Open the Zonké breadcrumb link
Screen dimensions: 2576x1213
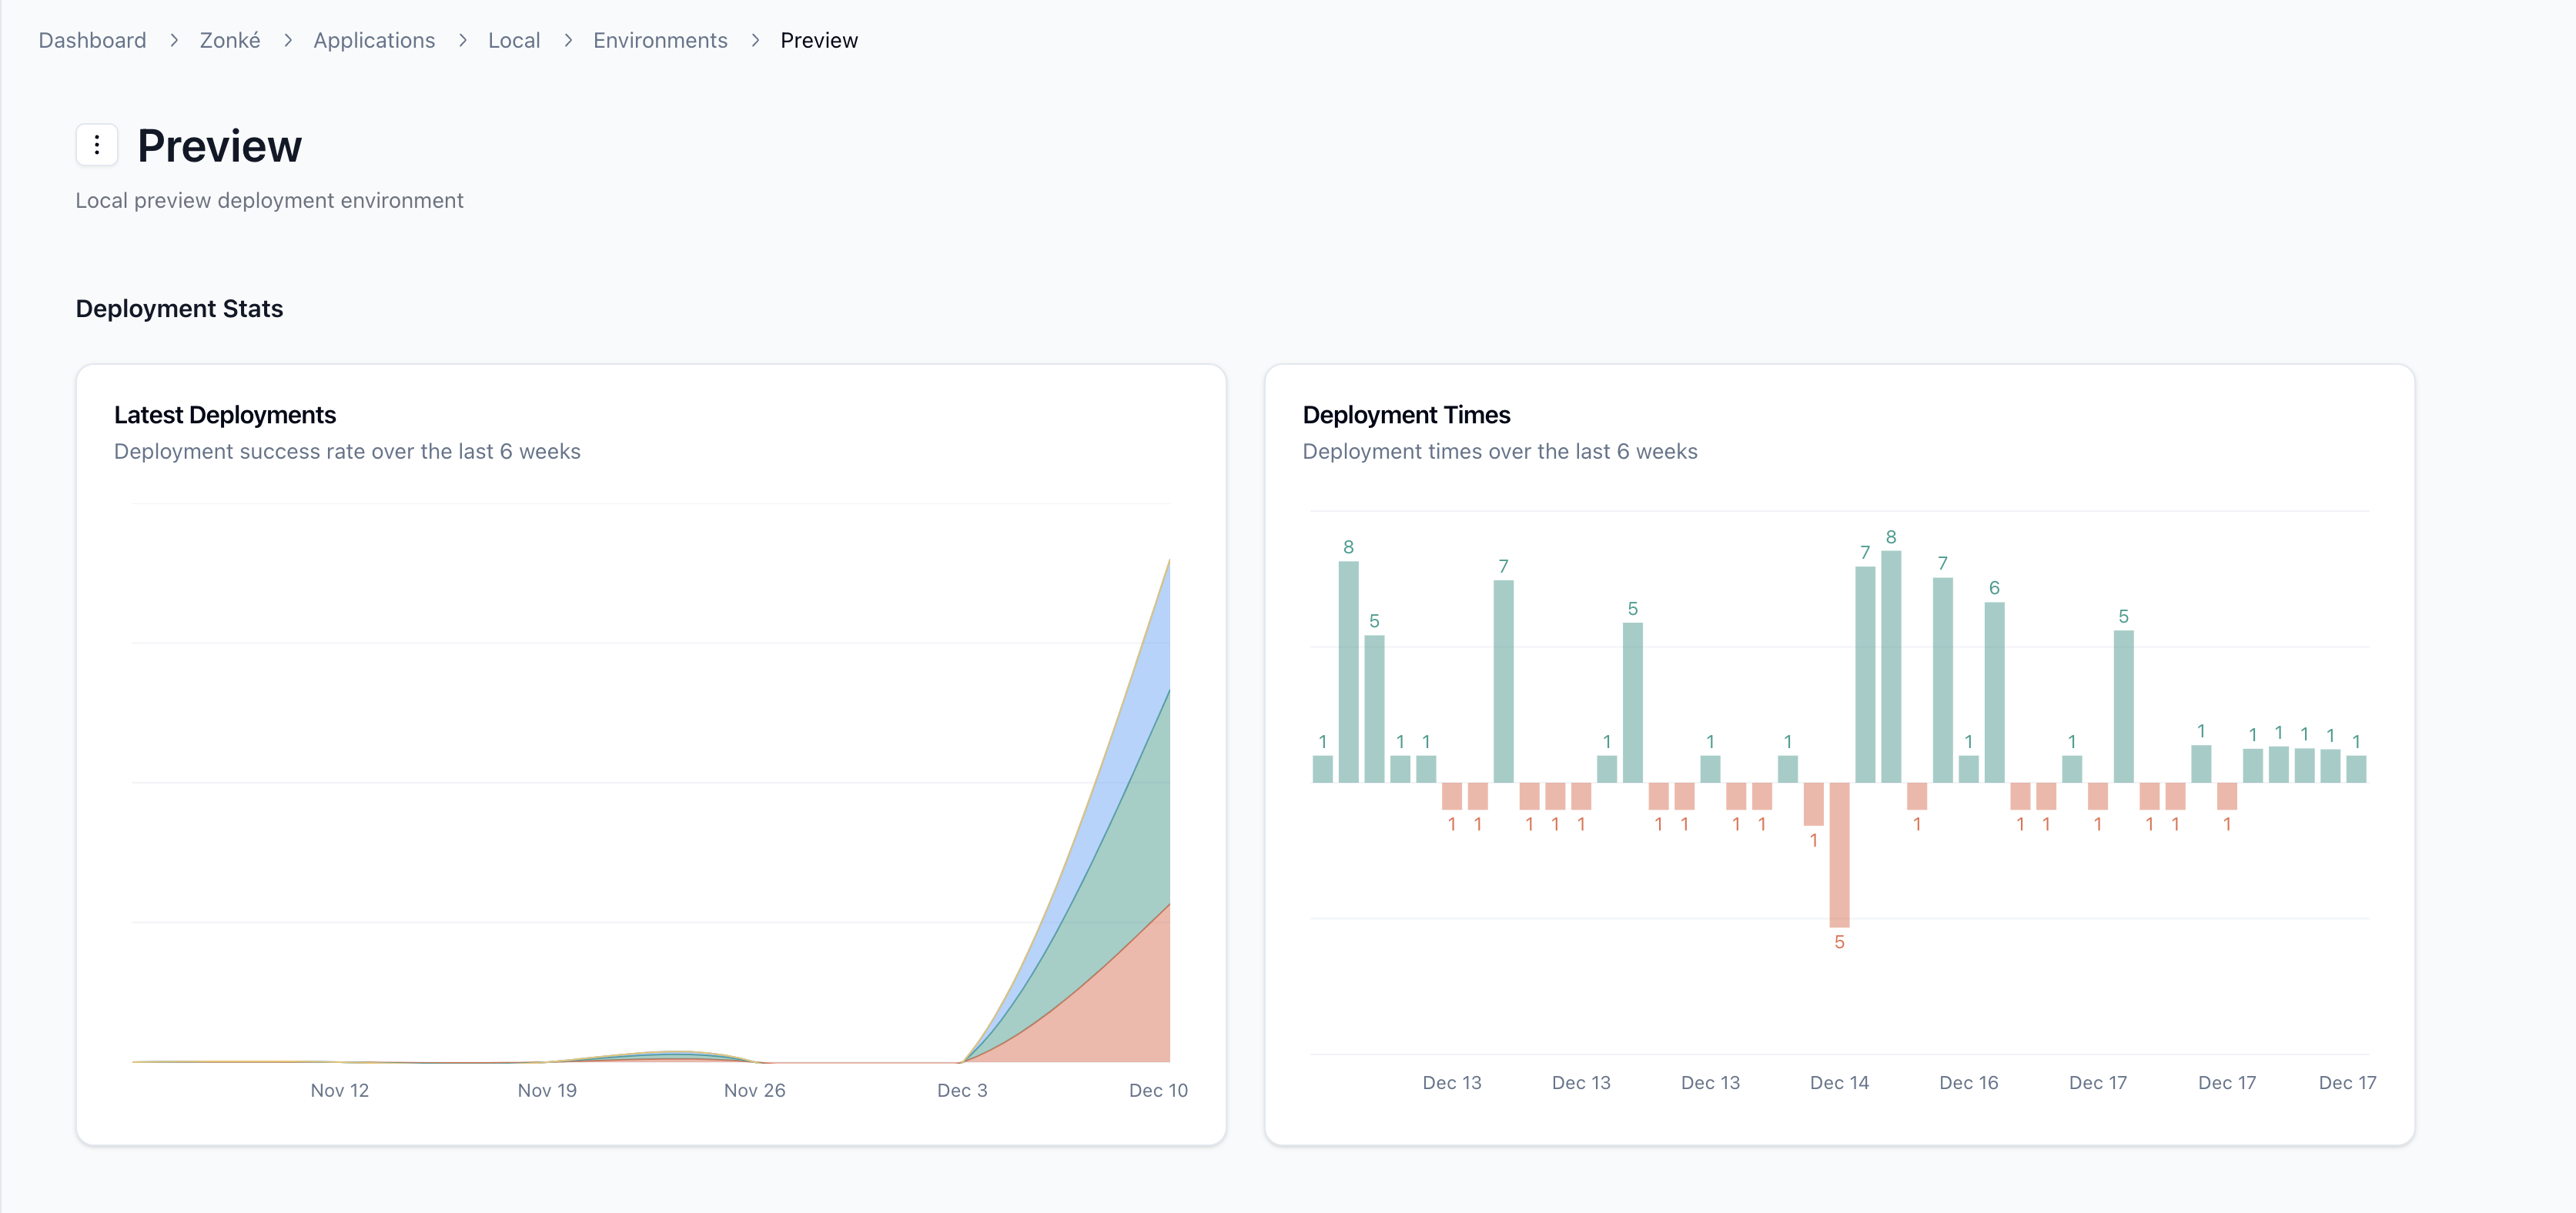click(229, 40)
